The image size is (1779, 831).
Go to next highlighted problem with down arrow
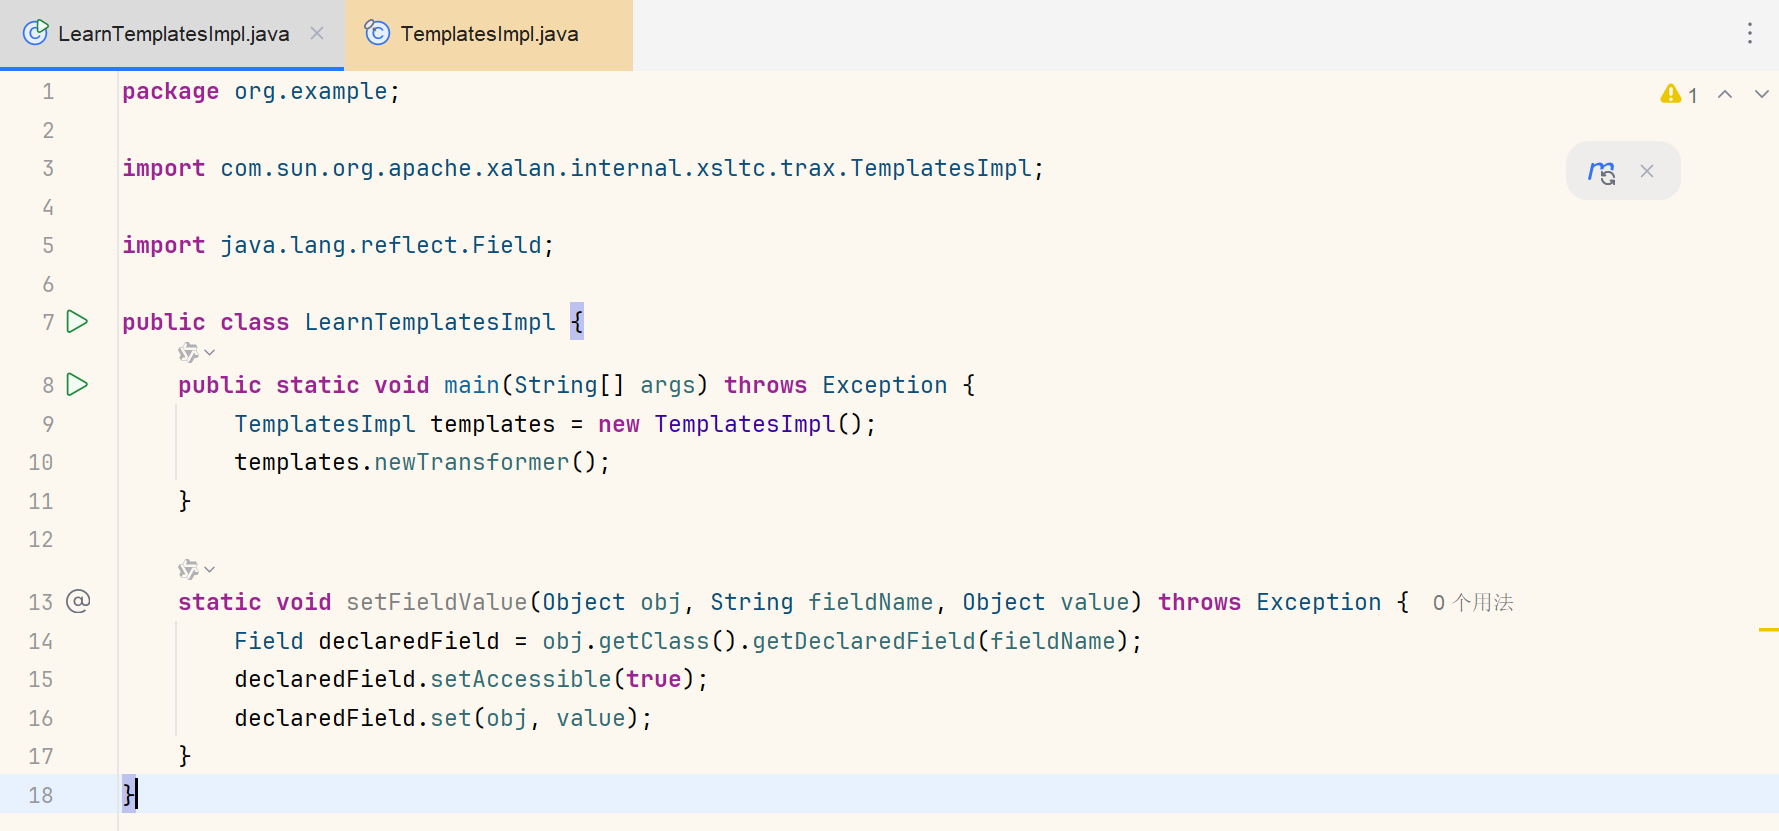pyautogui.click(x=1761, y=95)
